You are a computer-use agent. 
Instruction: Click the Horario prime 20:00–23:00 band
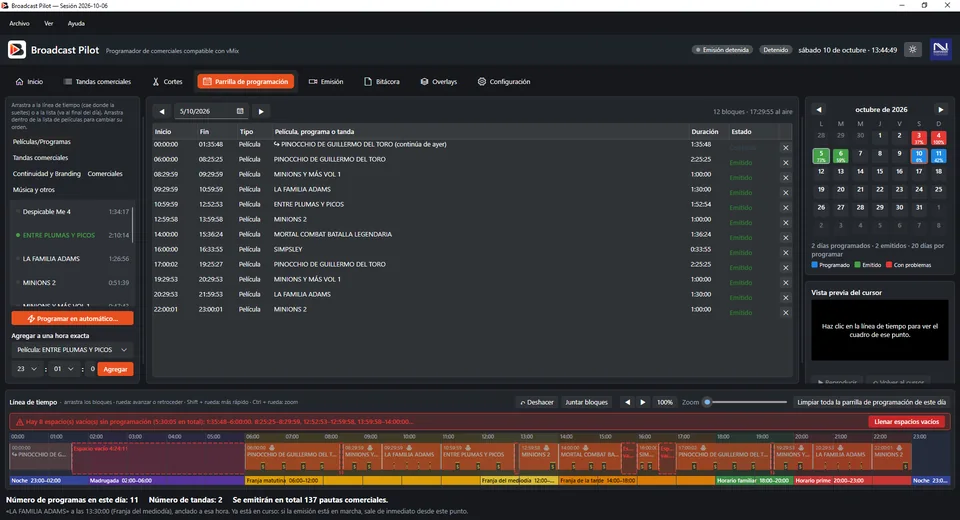click(x=852, y=481)
